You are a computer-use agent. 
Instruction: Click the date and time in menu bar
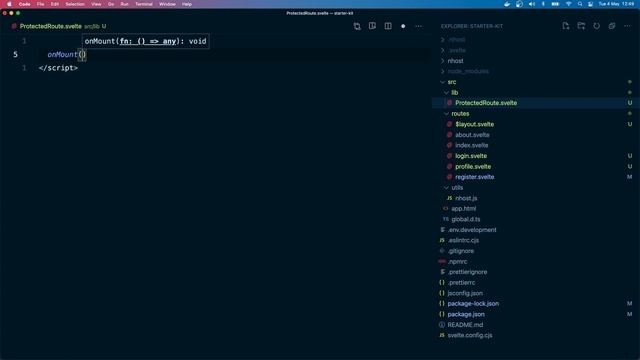[616, 4]
